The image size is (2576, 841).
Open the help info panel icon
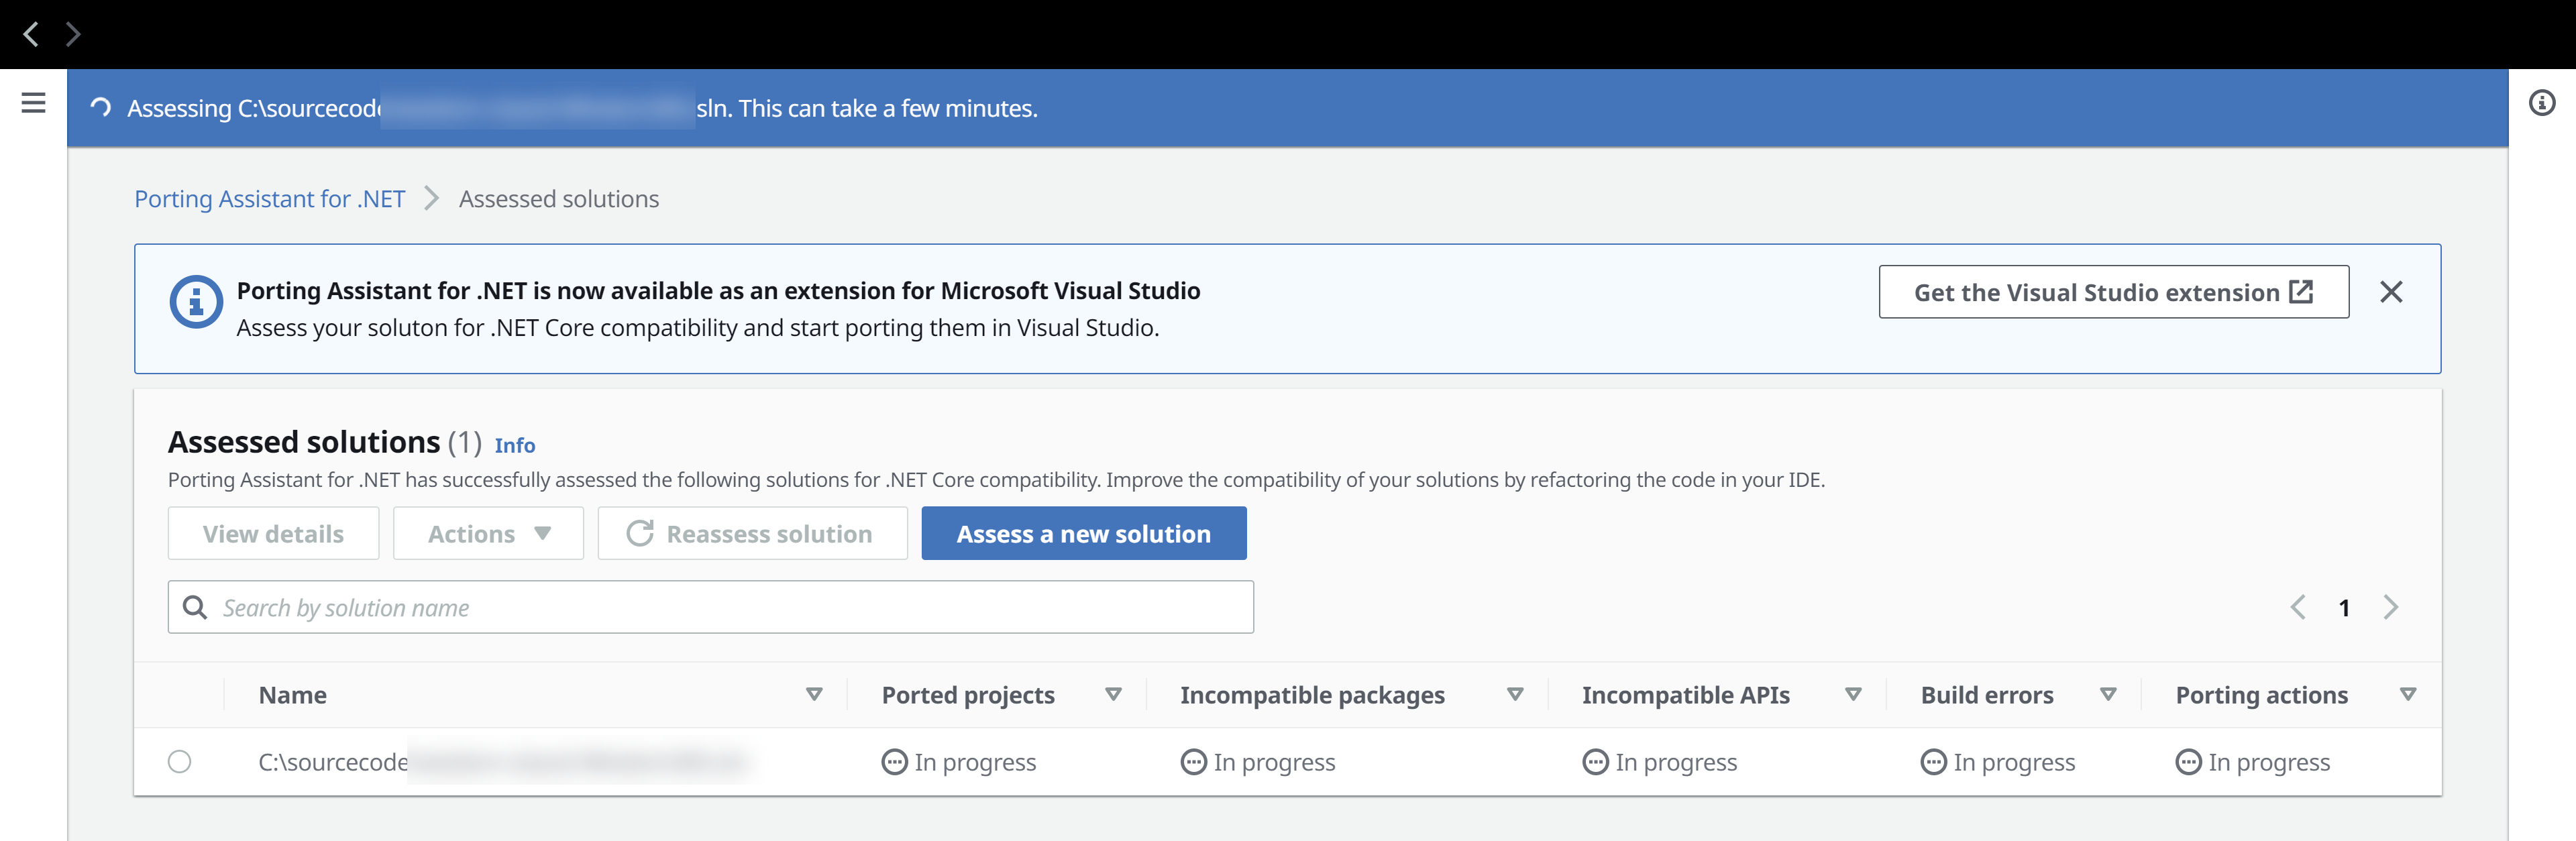[x=2541, y=103]
